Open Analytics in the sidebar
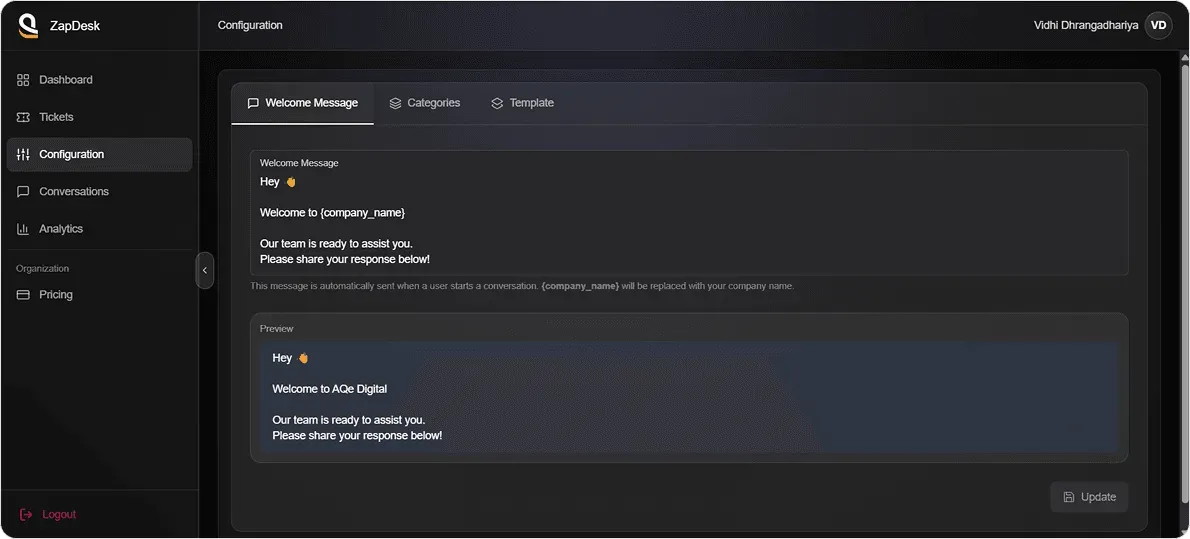 (99, 229)
